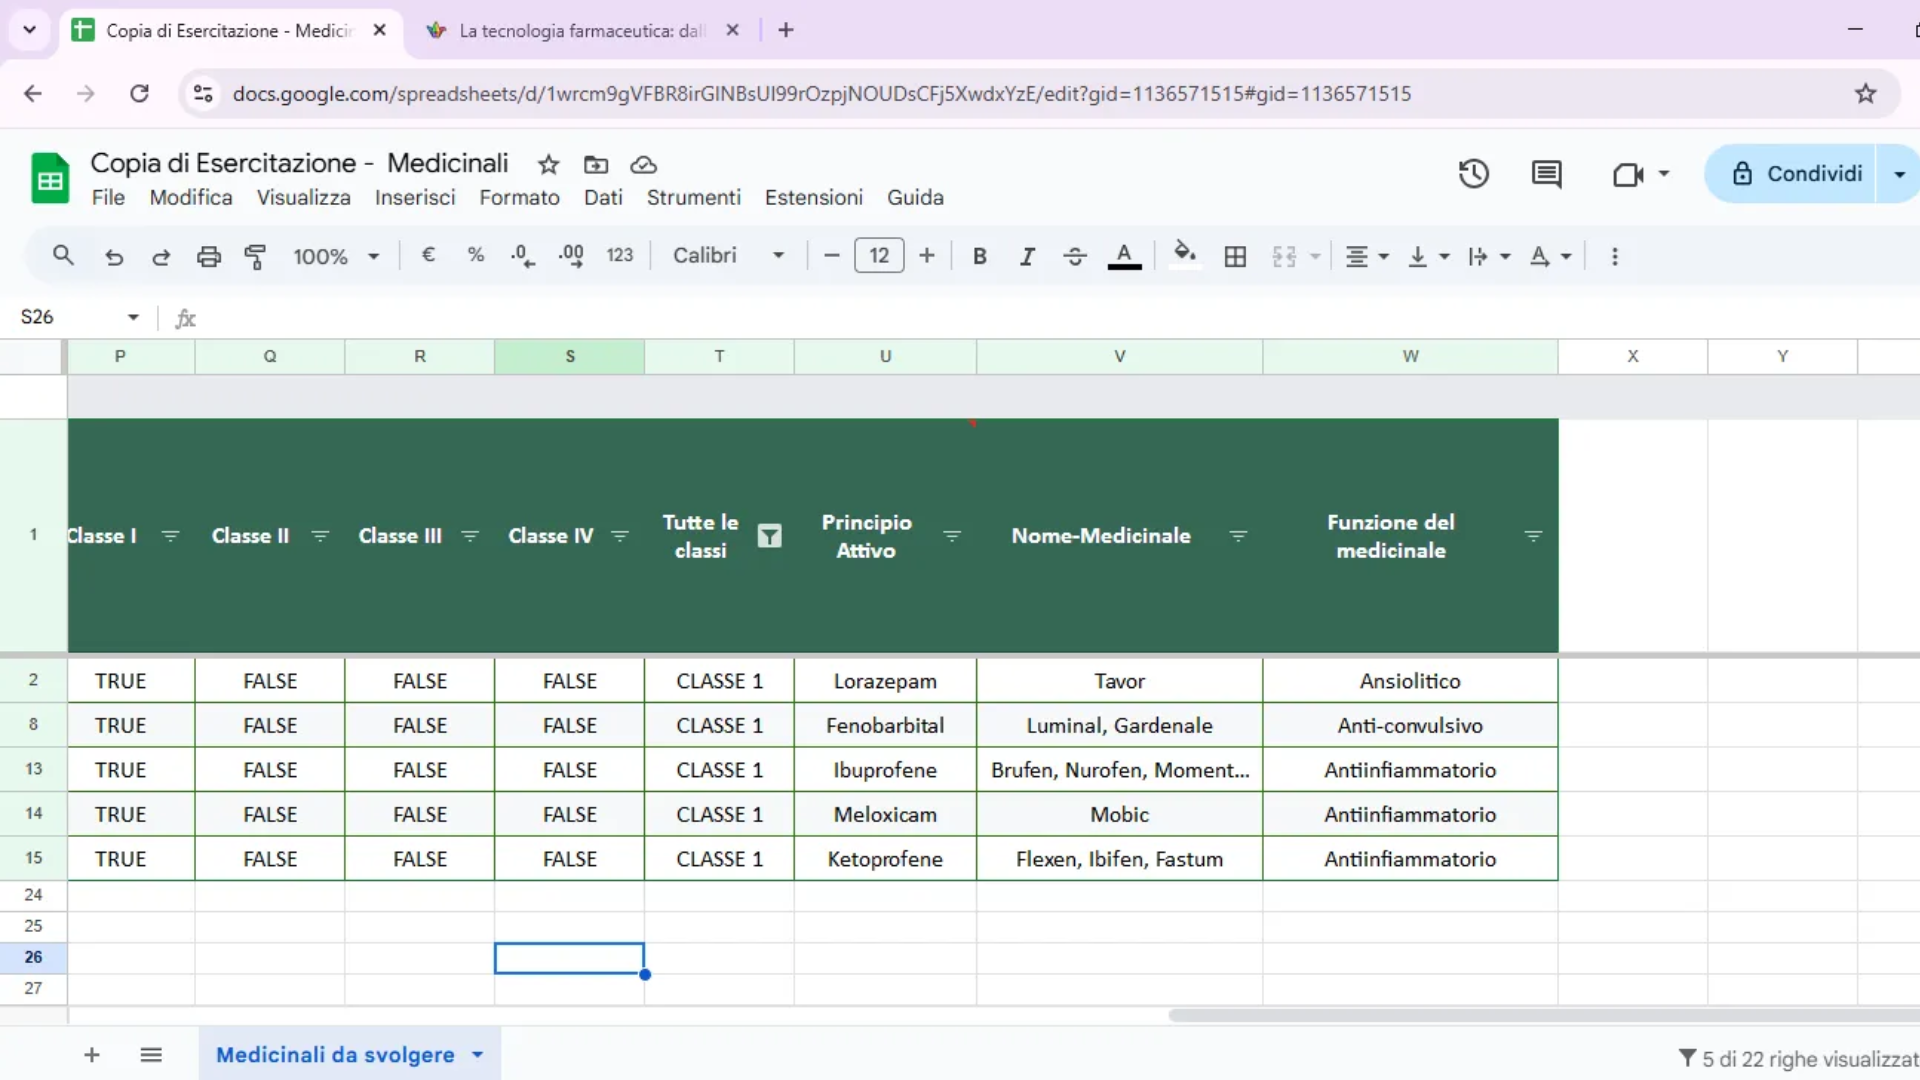Toggle bold formatting
This screenshot has height=1080, width=1920.
click(980, 256)
